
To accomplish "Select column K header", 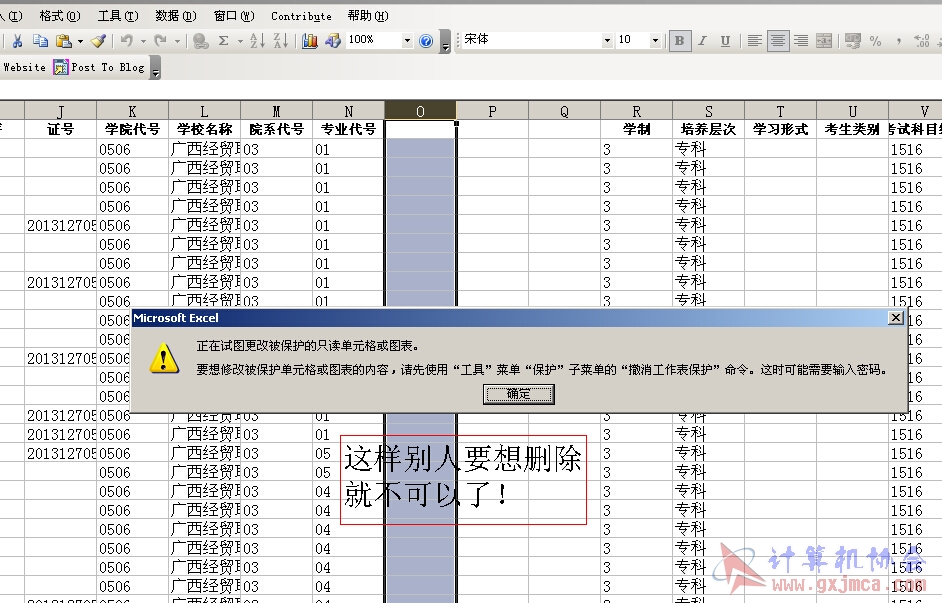I will (x=132, y=111).
